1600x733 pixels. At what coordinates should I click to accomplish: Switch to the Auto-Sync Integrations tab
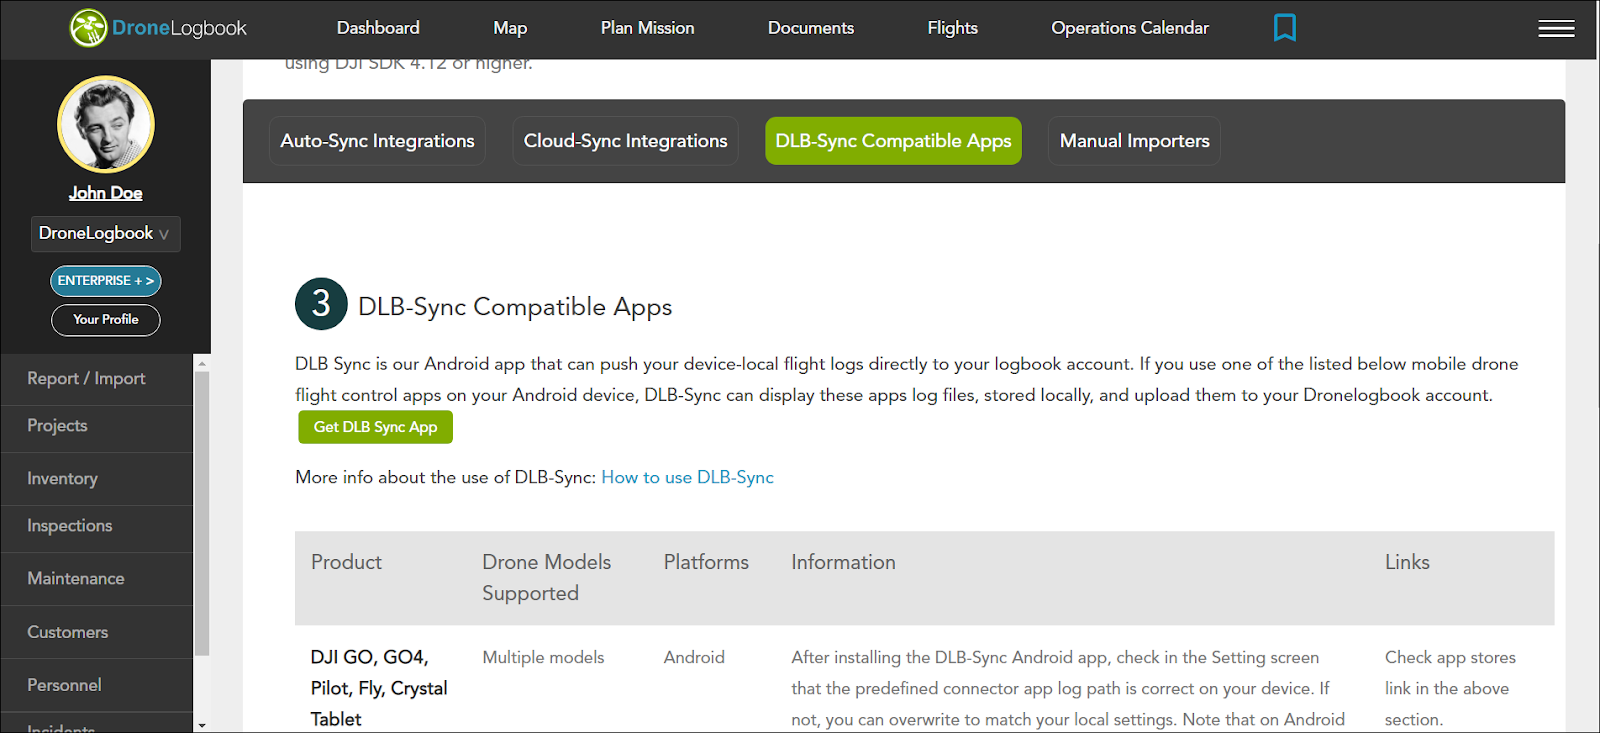(377, 141)
